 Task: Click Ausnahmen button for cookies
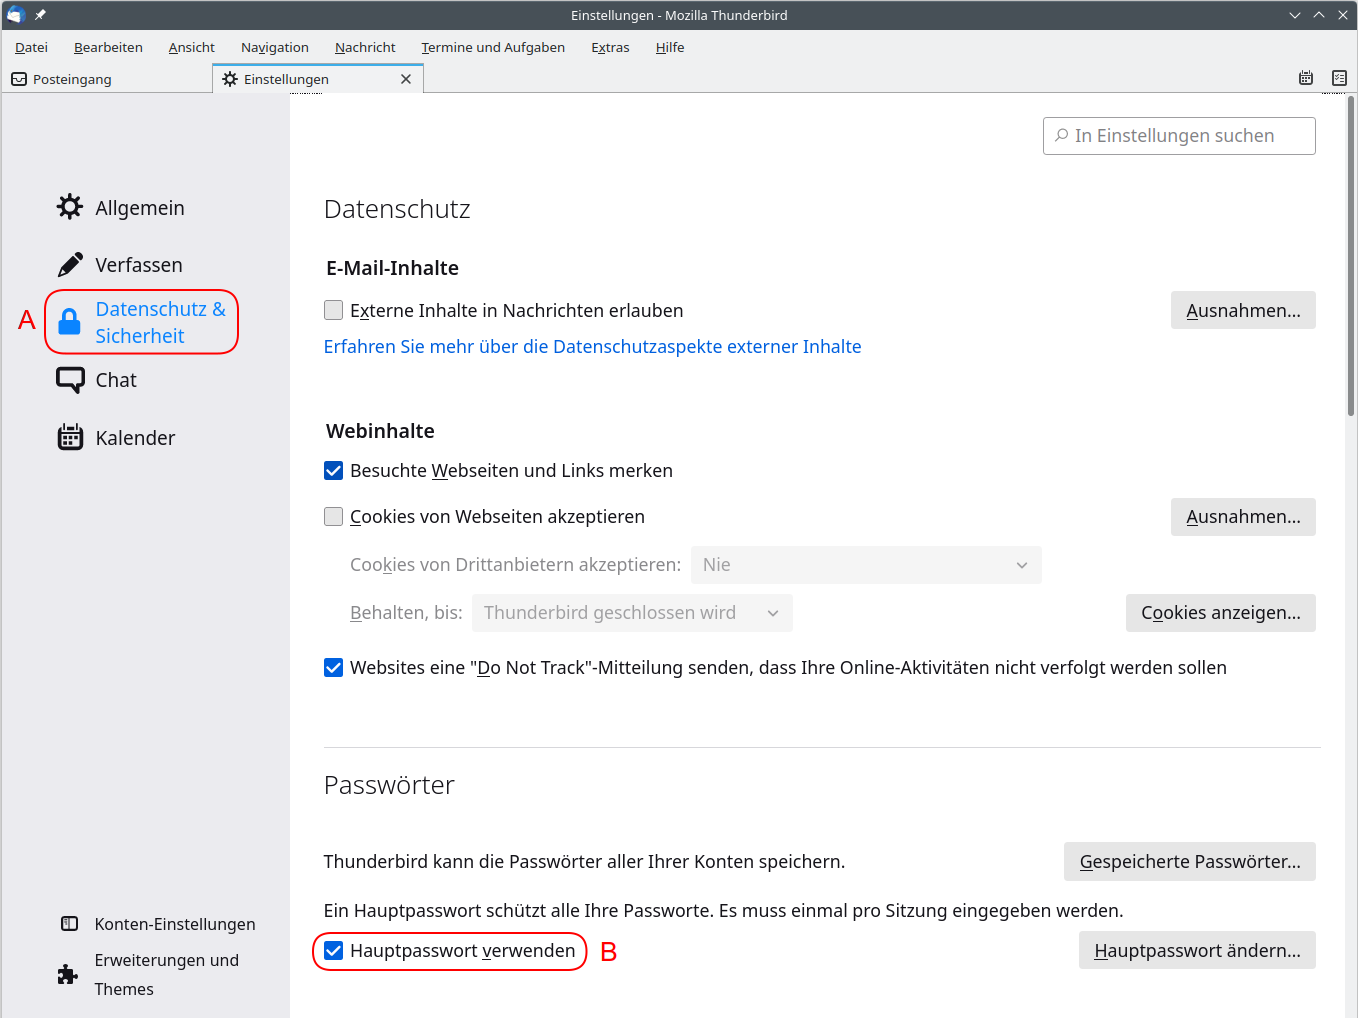click(x=1243, y=517)
